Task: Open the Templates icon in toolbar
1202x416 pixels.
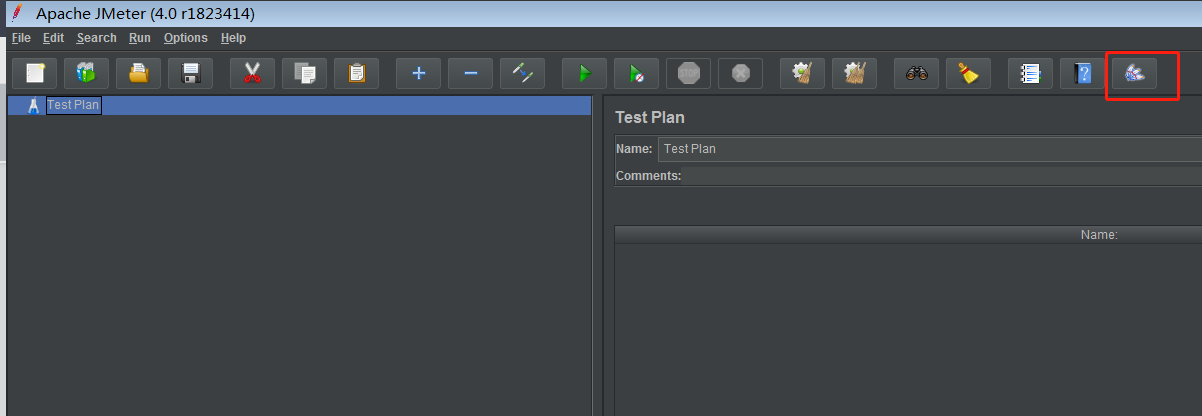Action: (x=87, y=73)
